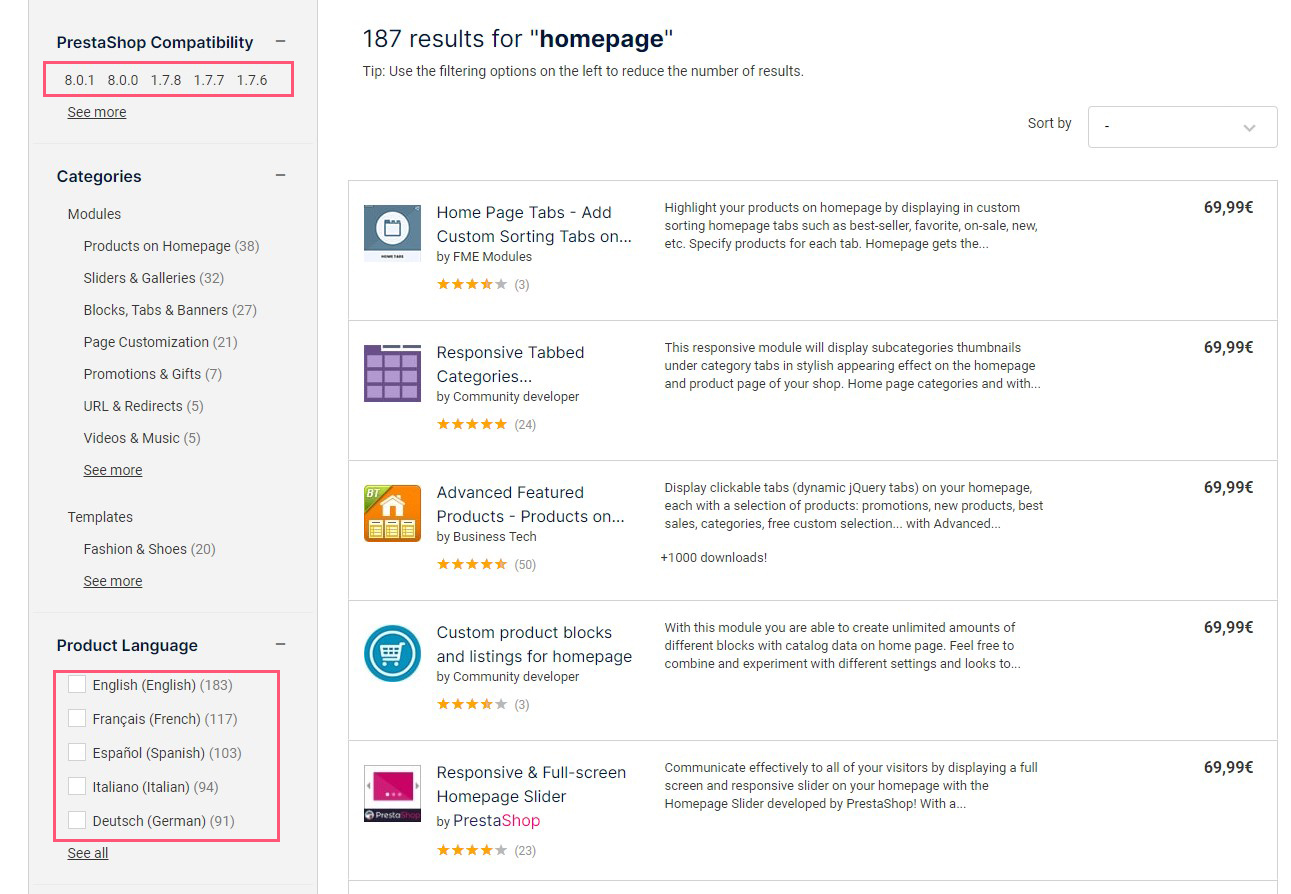Click the Business Tech author name
This screenshot has width=1291, height=894.
495,537
